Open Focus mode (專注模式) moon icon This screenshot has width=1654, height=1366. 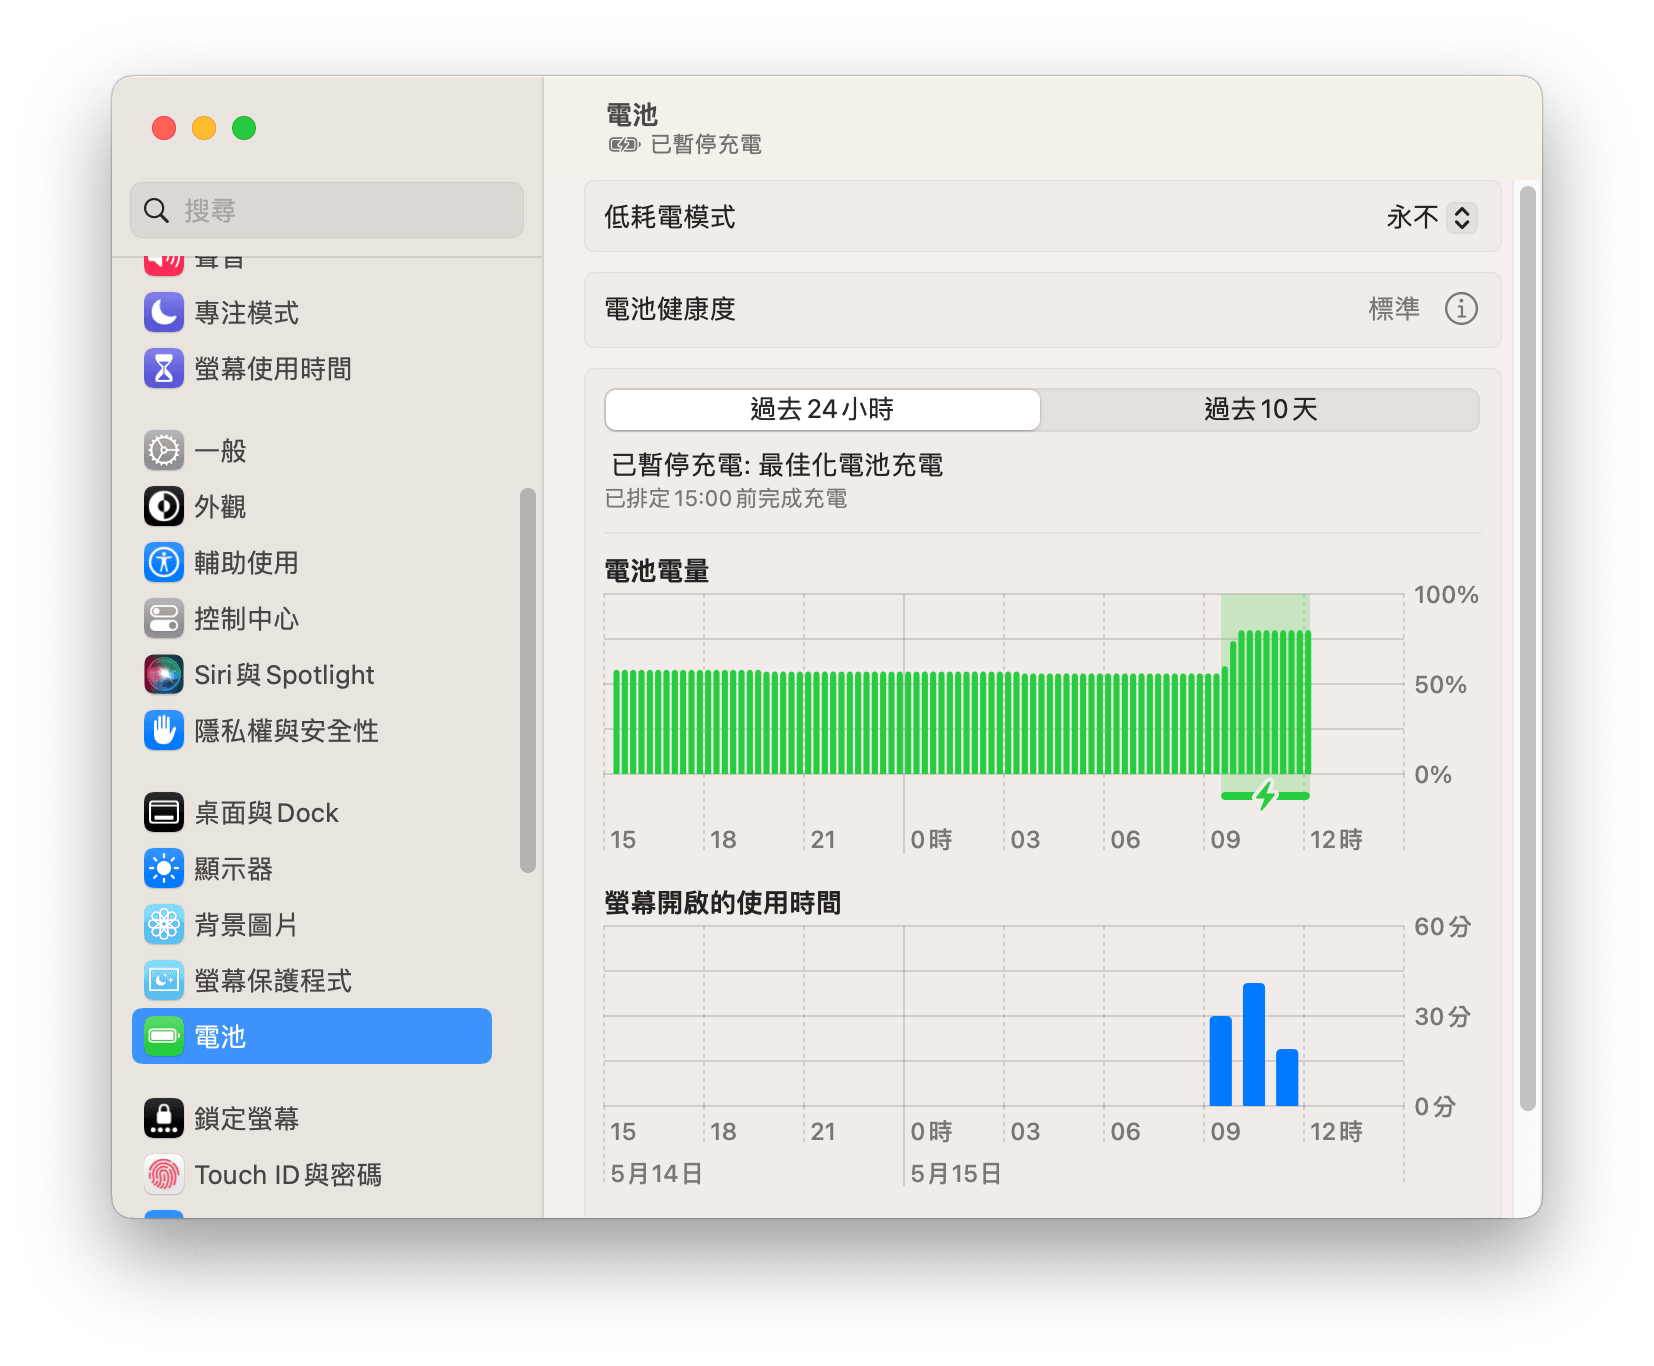(164, 312)
